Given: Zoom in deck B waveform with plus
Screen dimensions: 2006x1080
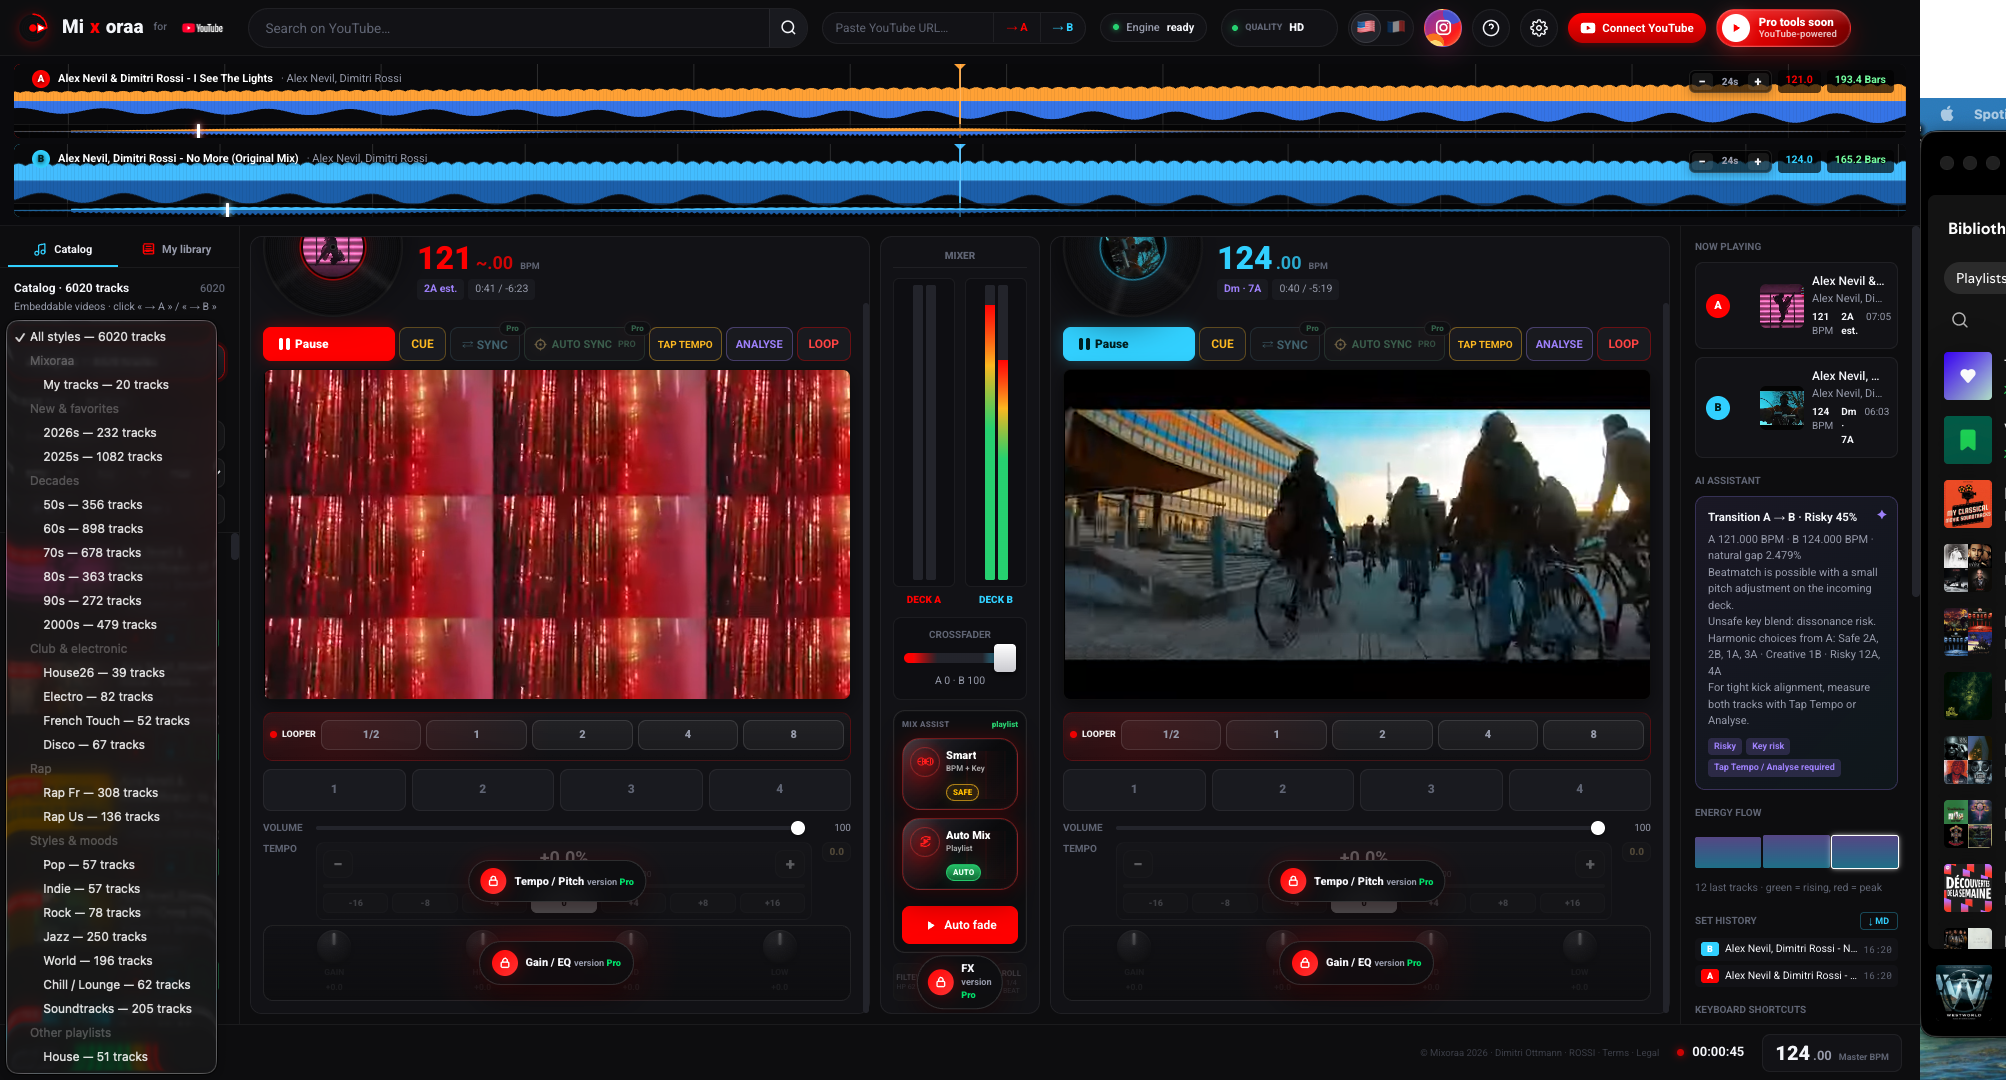Looking at the screenshot, I should click(1757, 160).
